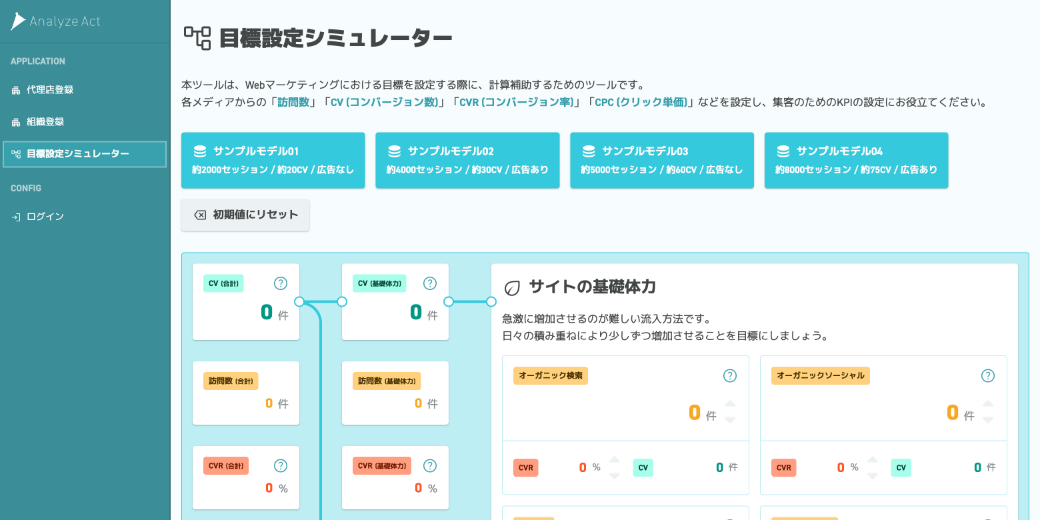The image size is (1040, 520).
Task: Show help for CVR (合計)
Action: [x=281, y=466]
